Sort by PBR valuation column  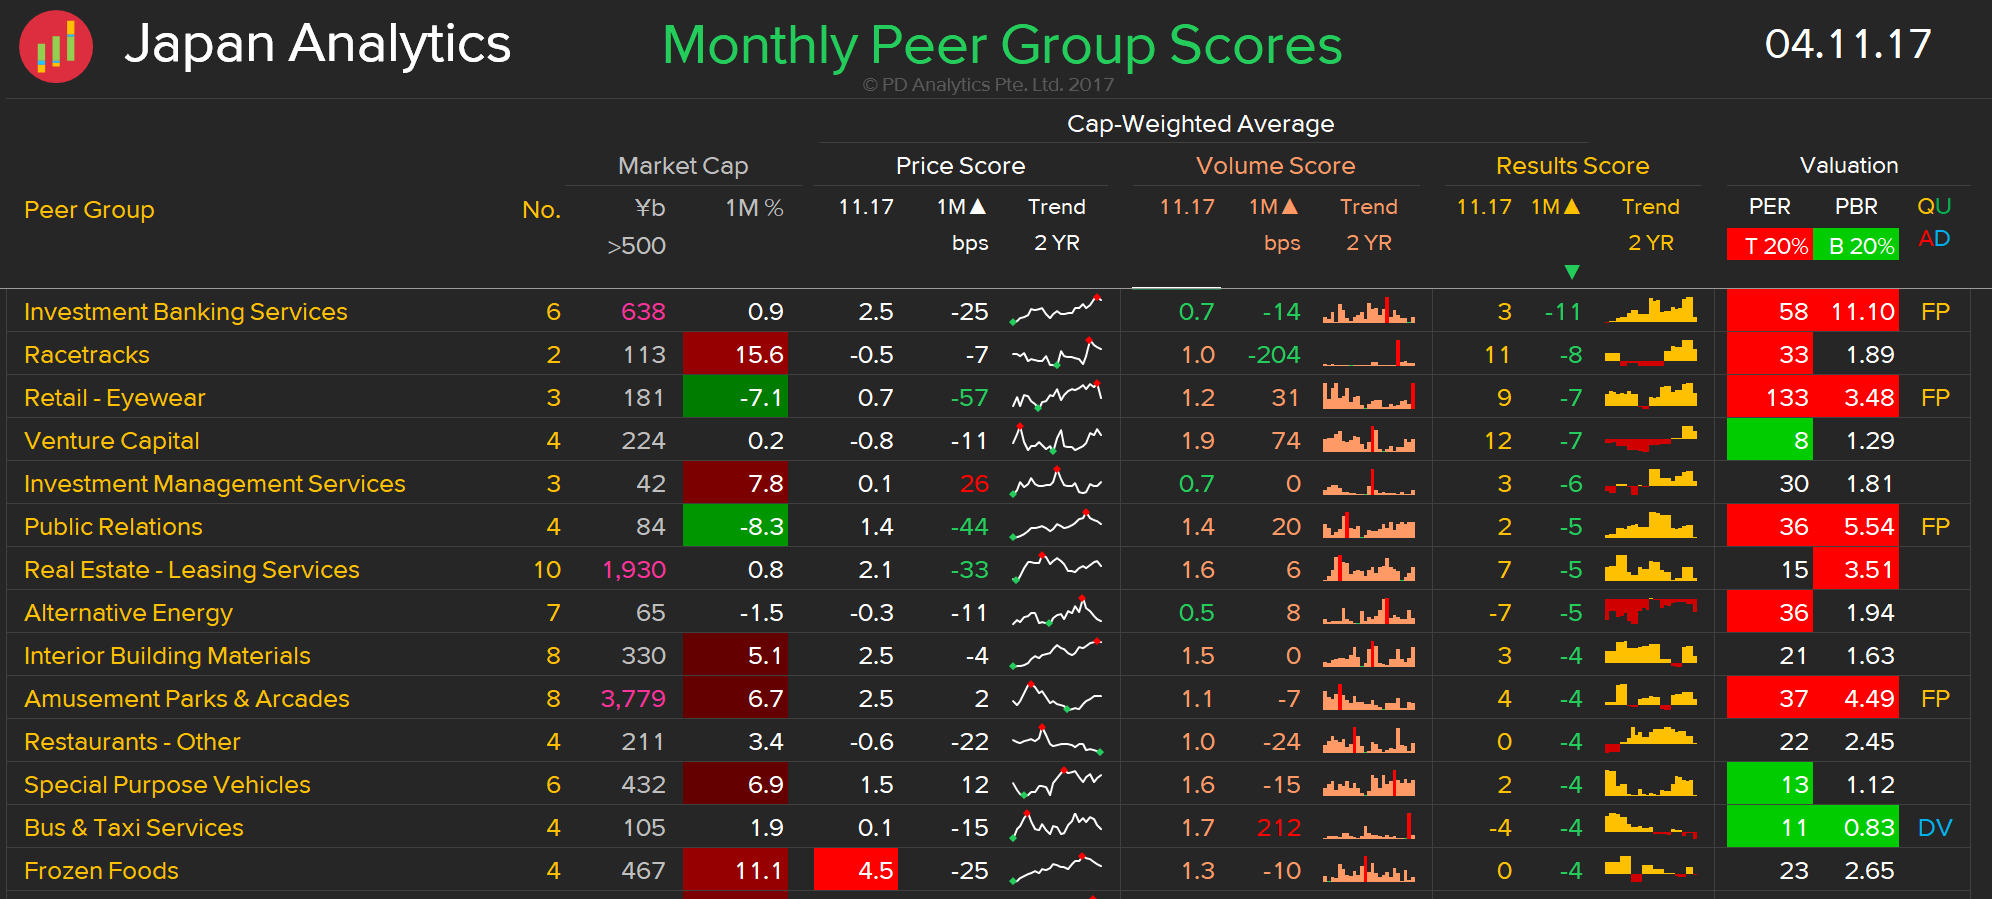click(1856, 207)
